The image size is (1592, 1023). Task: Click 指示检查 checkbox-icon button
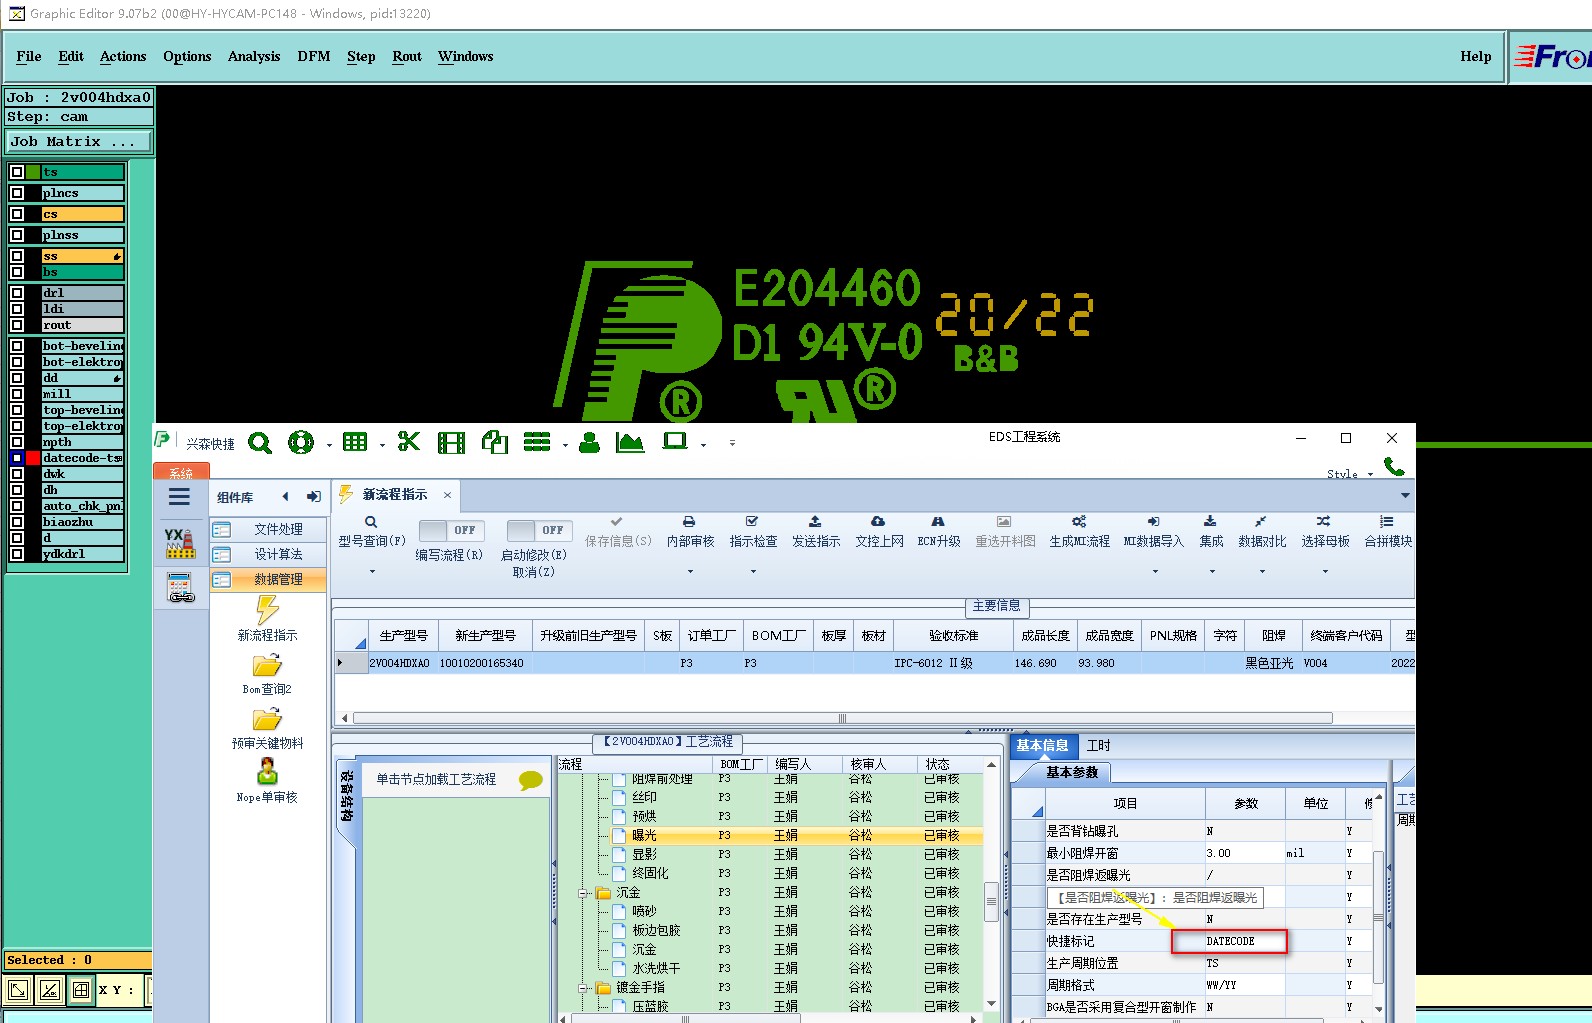tap(753, 532)
